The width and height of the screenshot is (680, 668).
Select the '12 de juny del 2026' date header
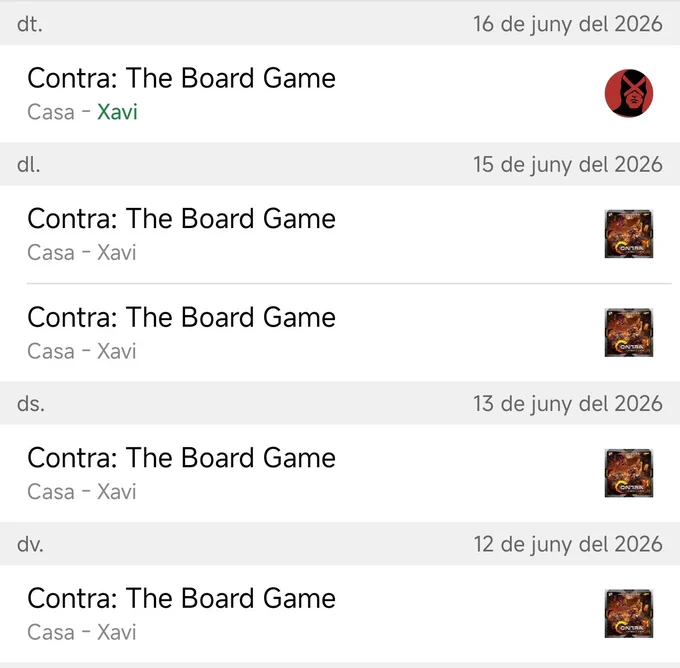568,544
